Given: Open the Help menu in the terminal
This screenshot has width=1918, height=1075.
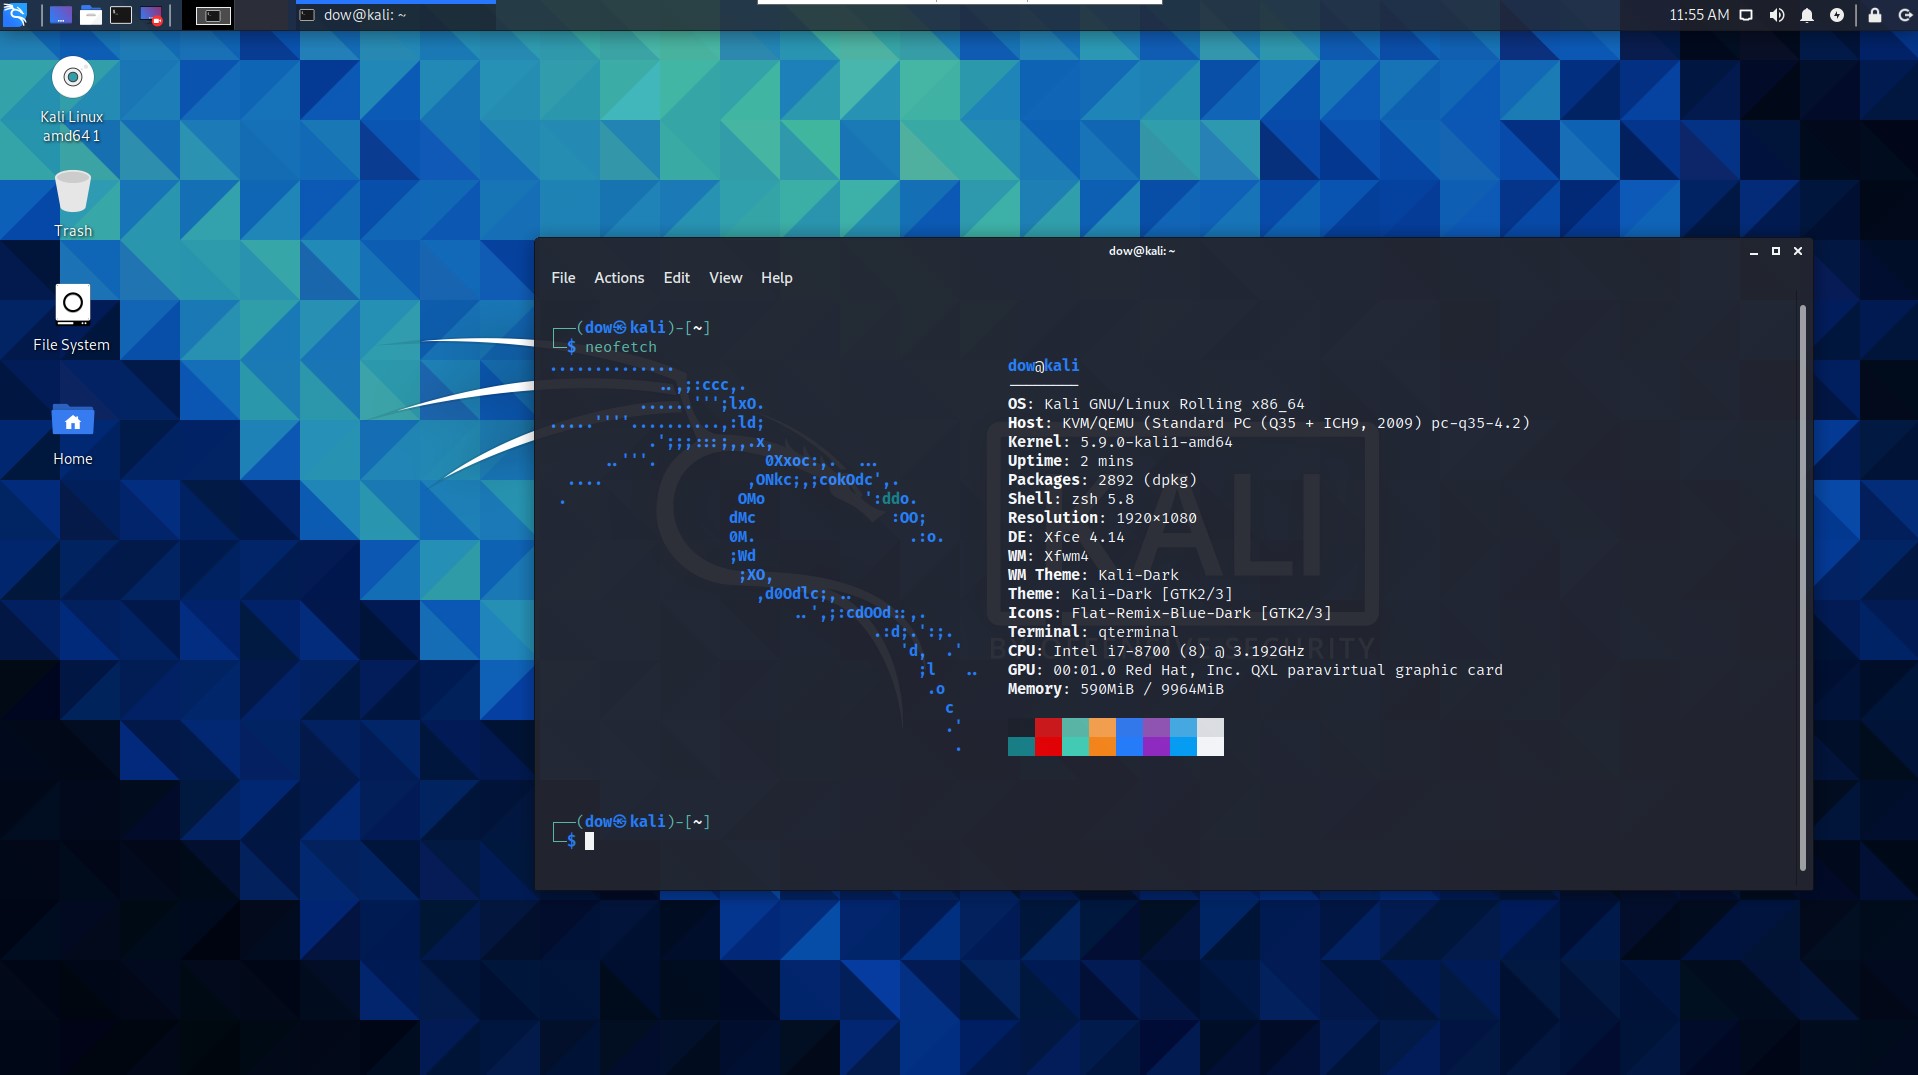Looking at the screenshot, I should (776, 278).
